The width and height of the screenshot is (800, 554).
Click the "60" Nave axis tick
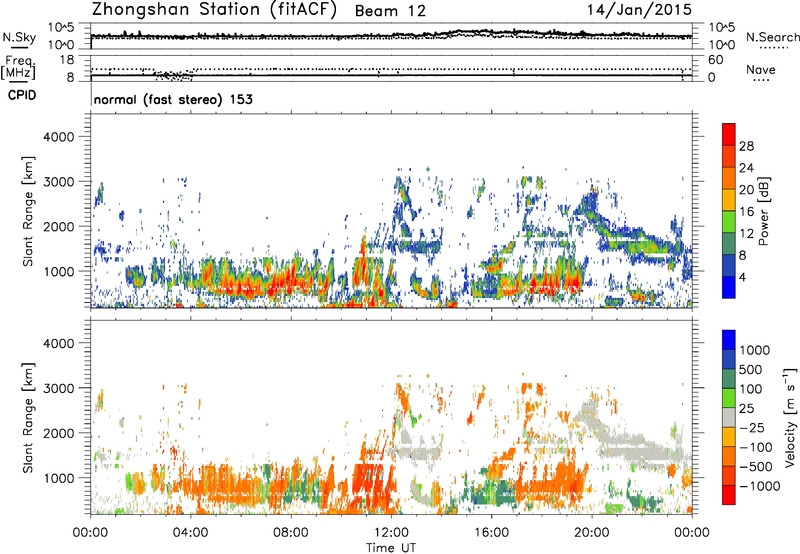715,60
